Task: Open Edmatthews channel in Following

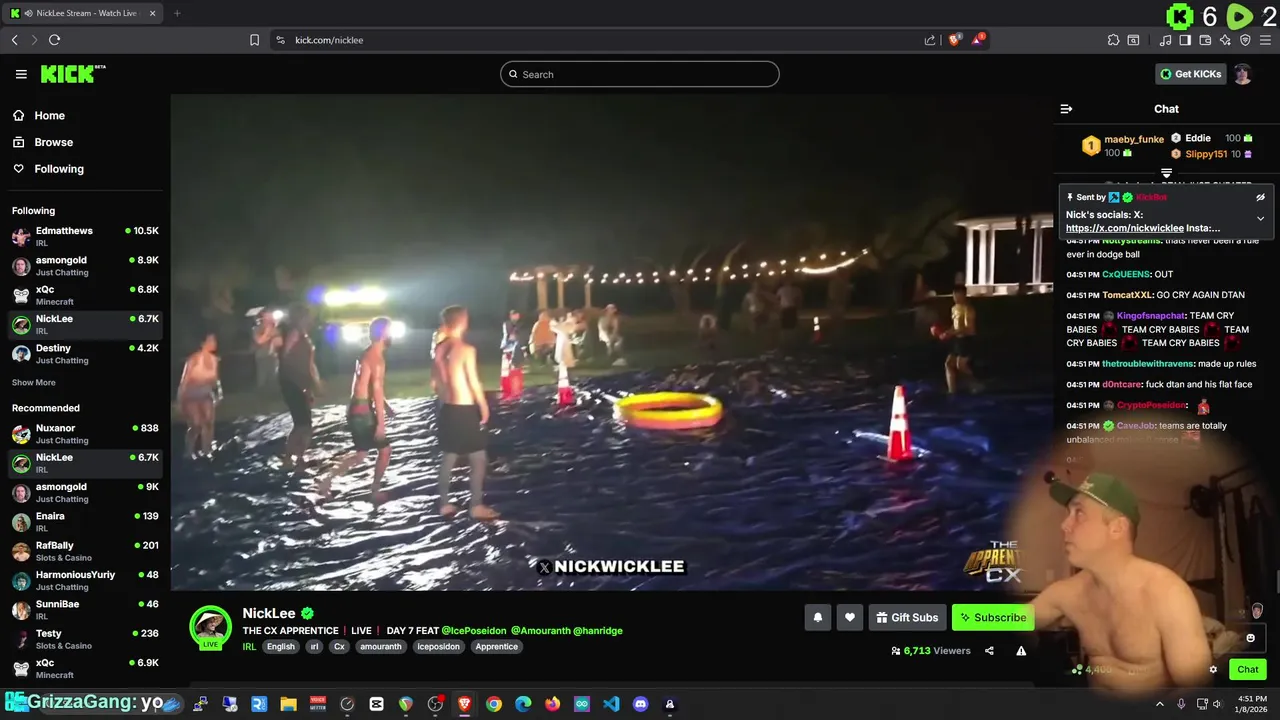Action: pyautogui.click(x=85, y=237)
